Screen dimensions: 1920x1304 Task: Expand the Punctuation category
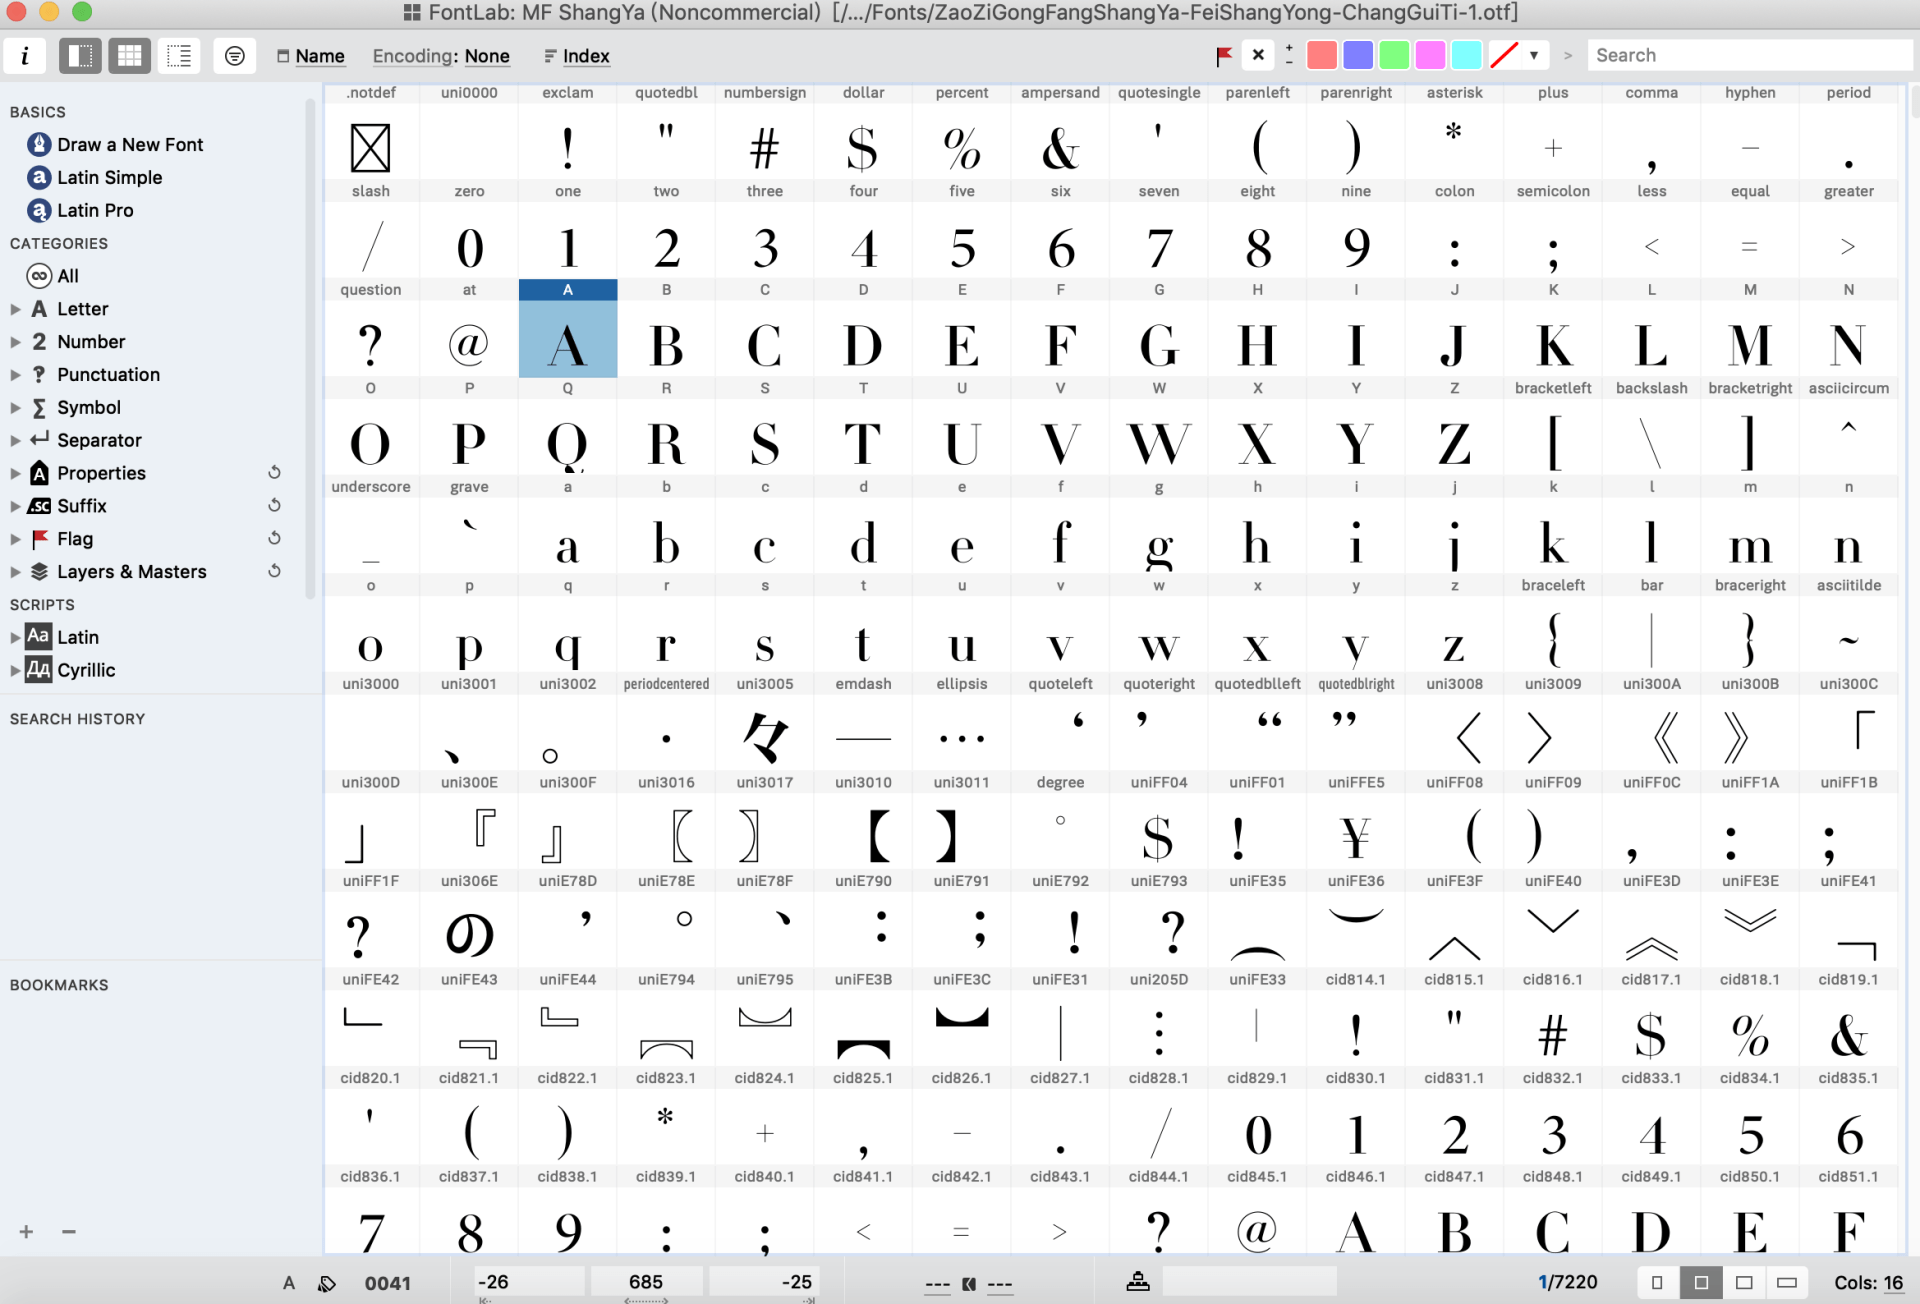click(x=15, y=375)
